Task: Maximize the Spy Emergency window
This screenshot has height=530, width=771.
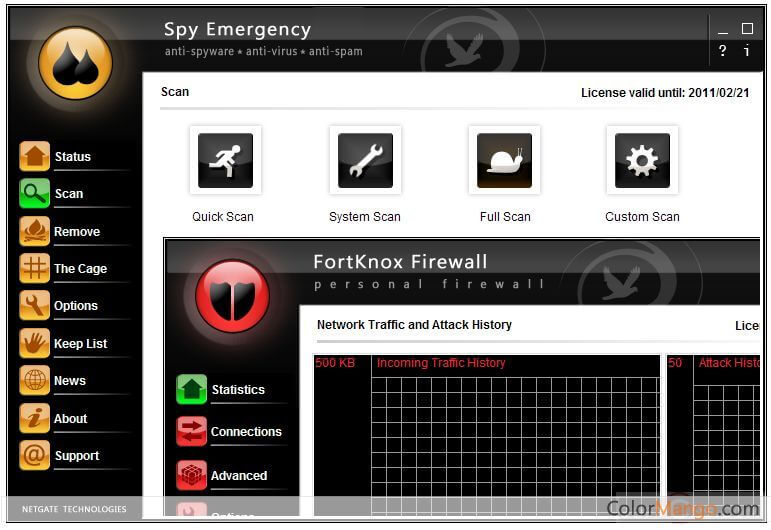Action: coord(747,29)
